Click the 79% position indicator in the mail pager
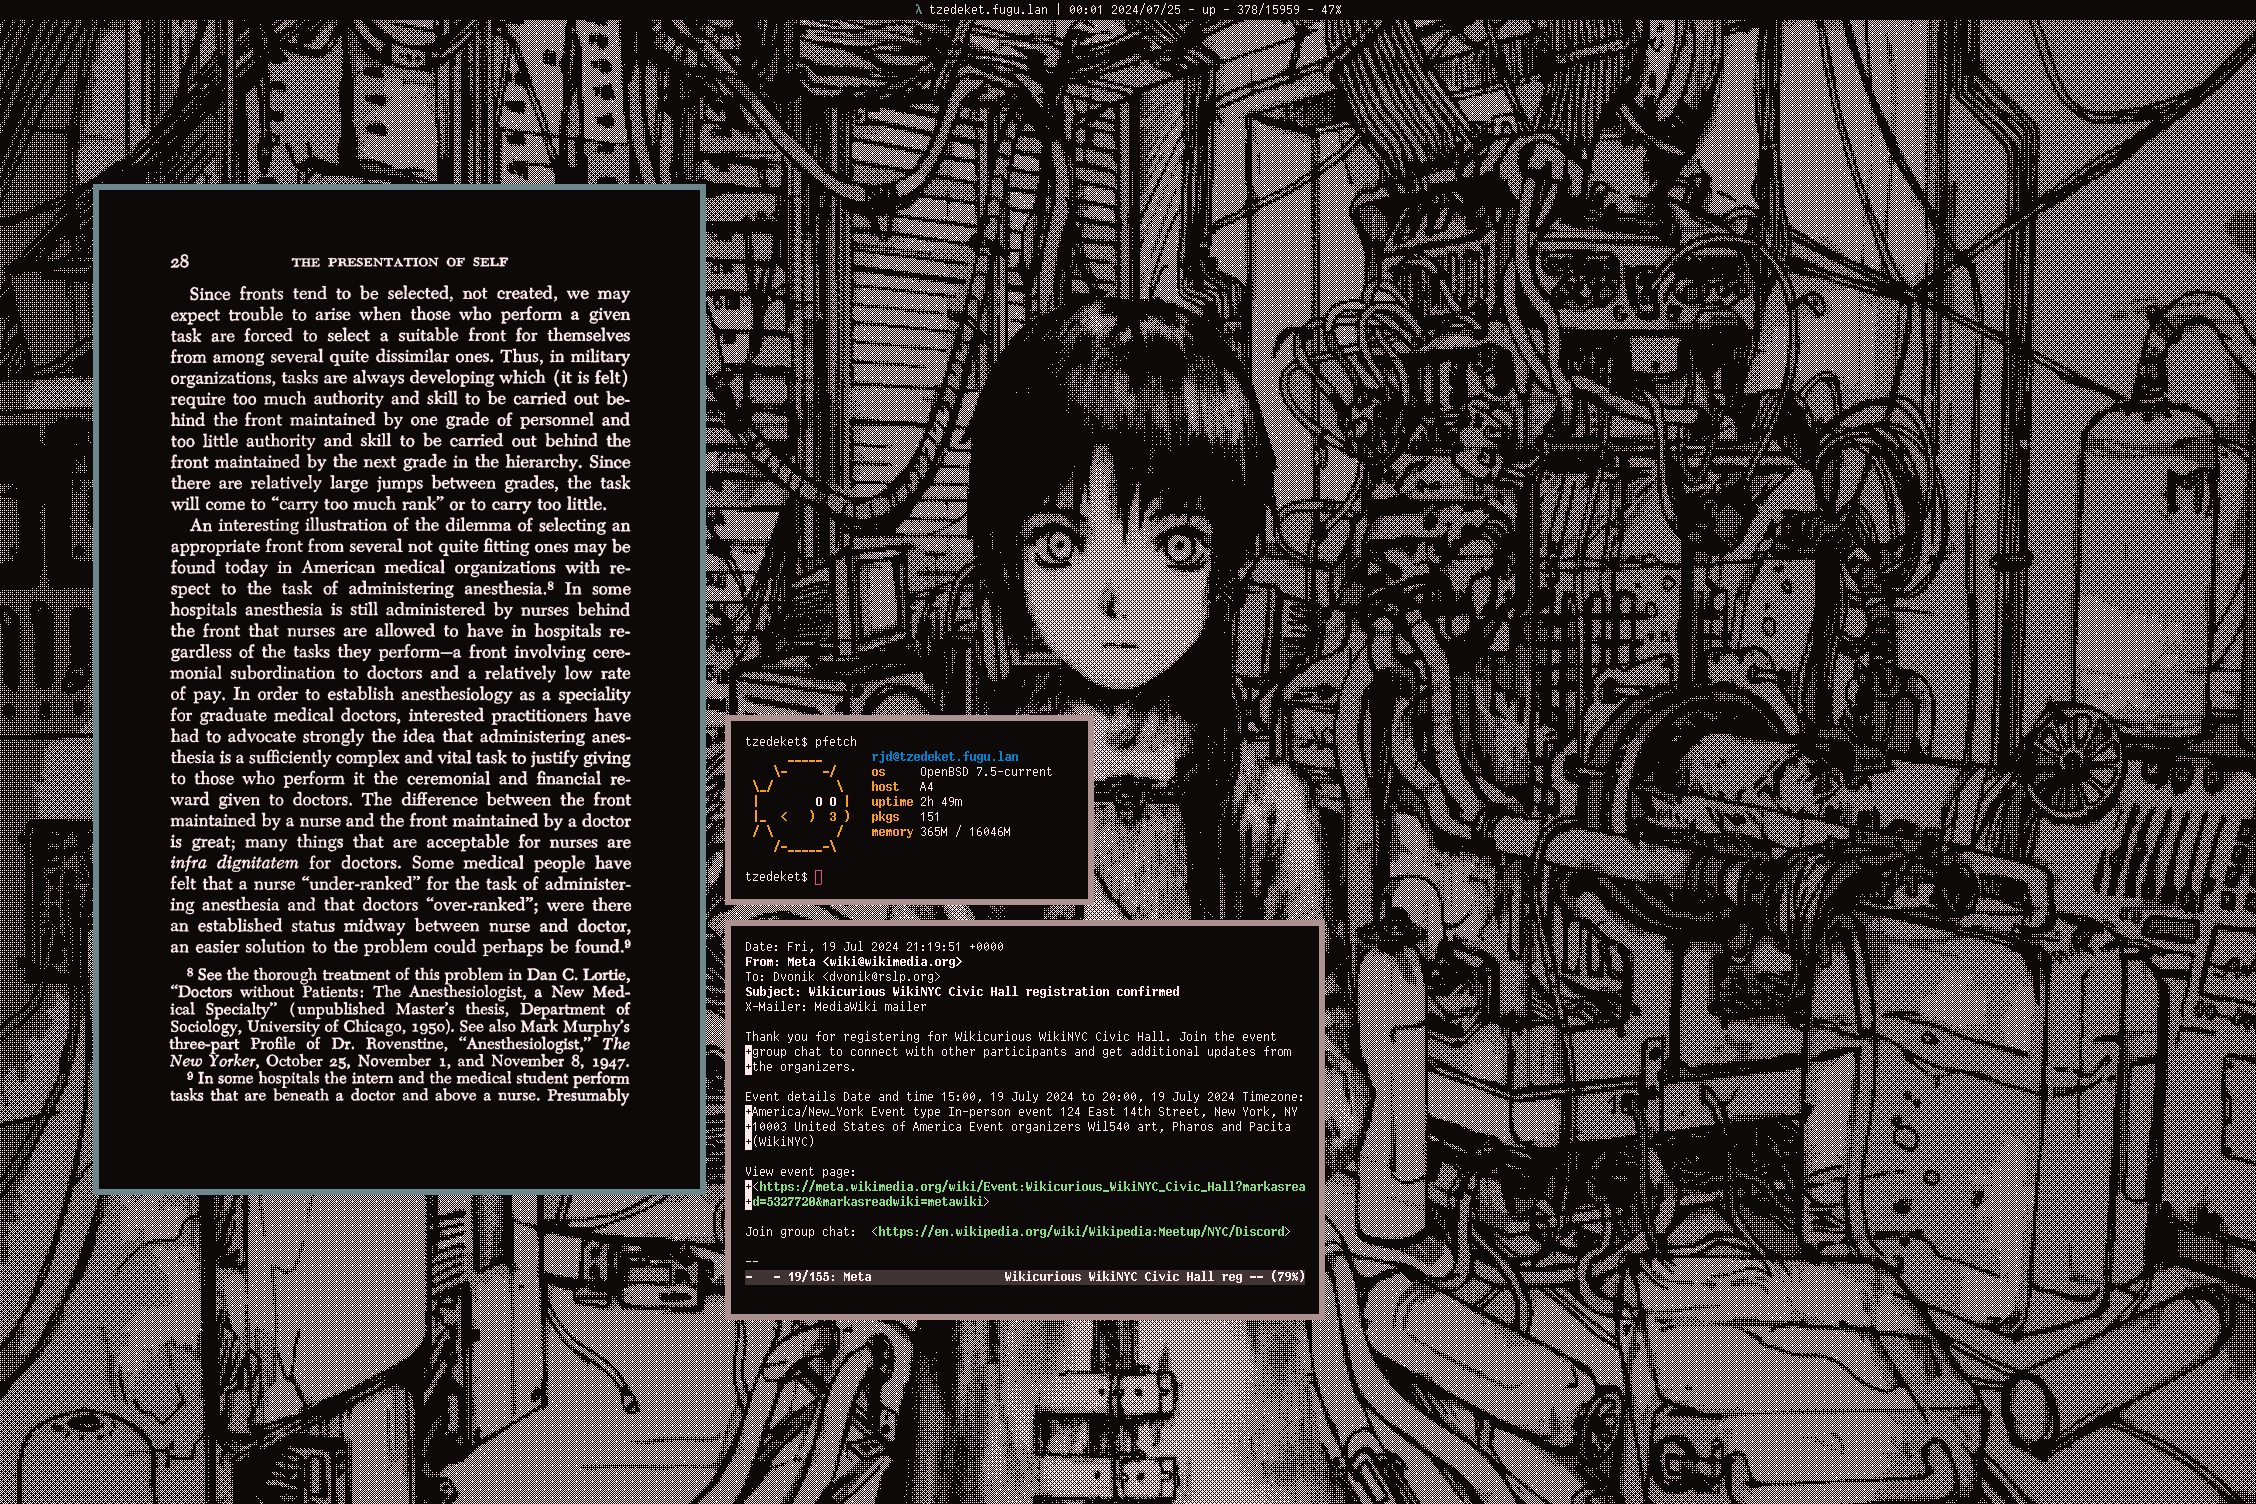 (x=1287, y=1277)
